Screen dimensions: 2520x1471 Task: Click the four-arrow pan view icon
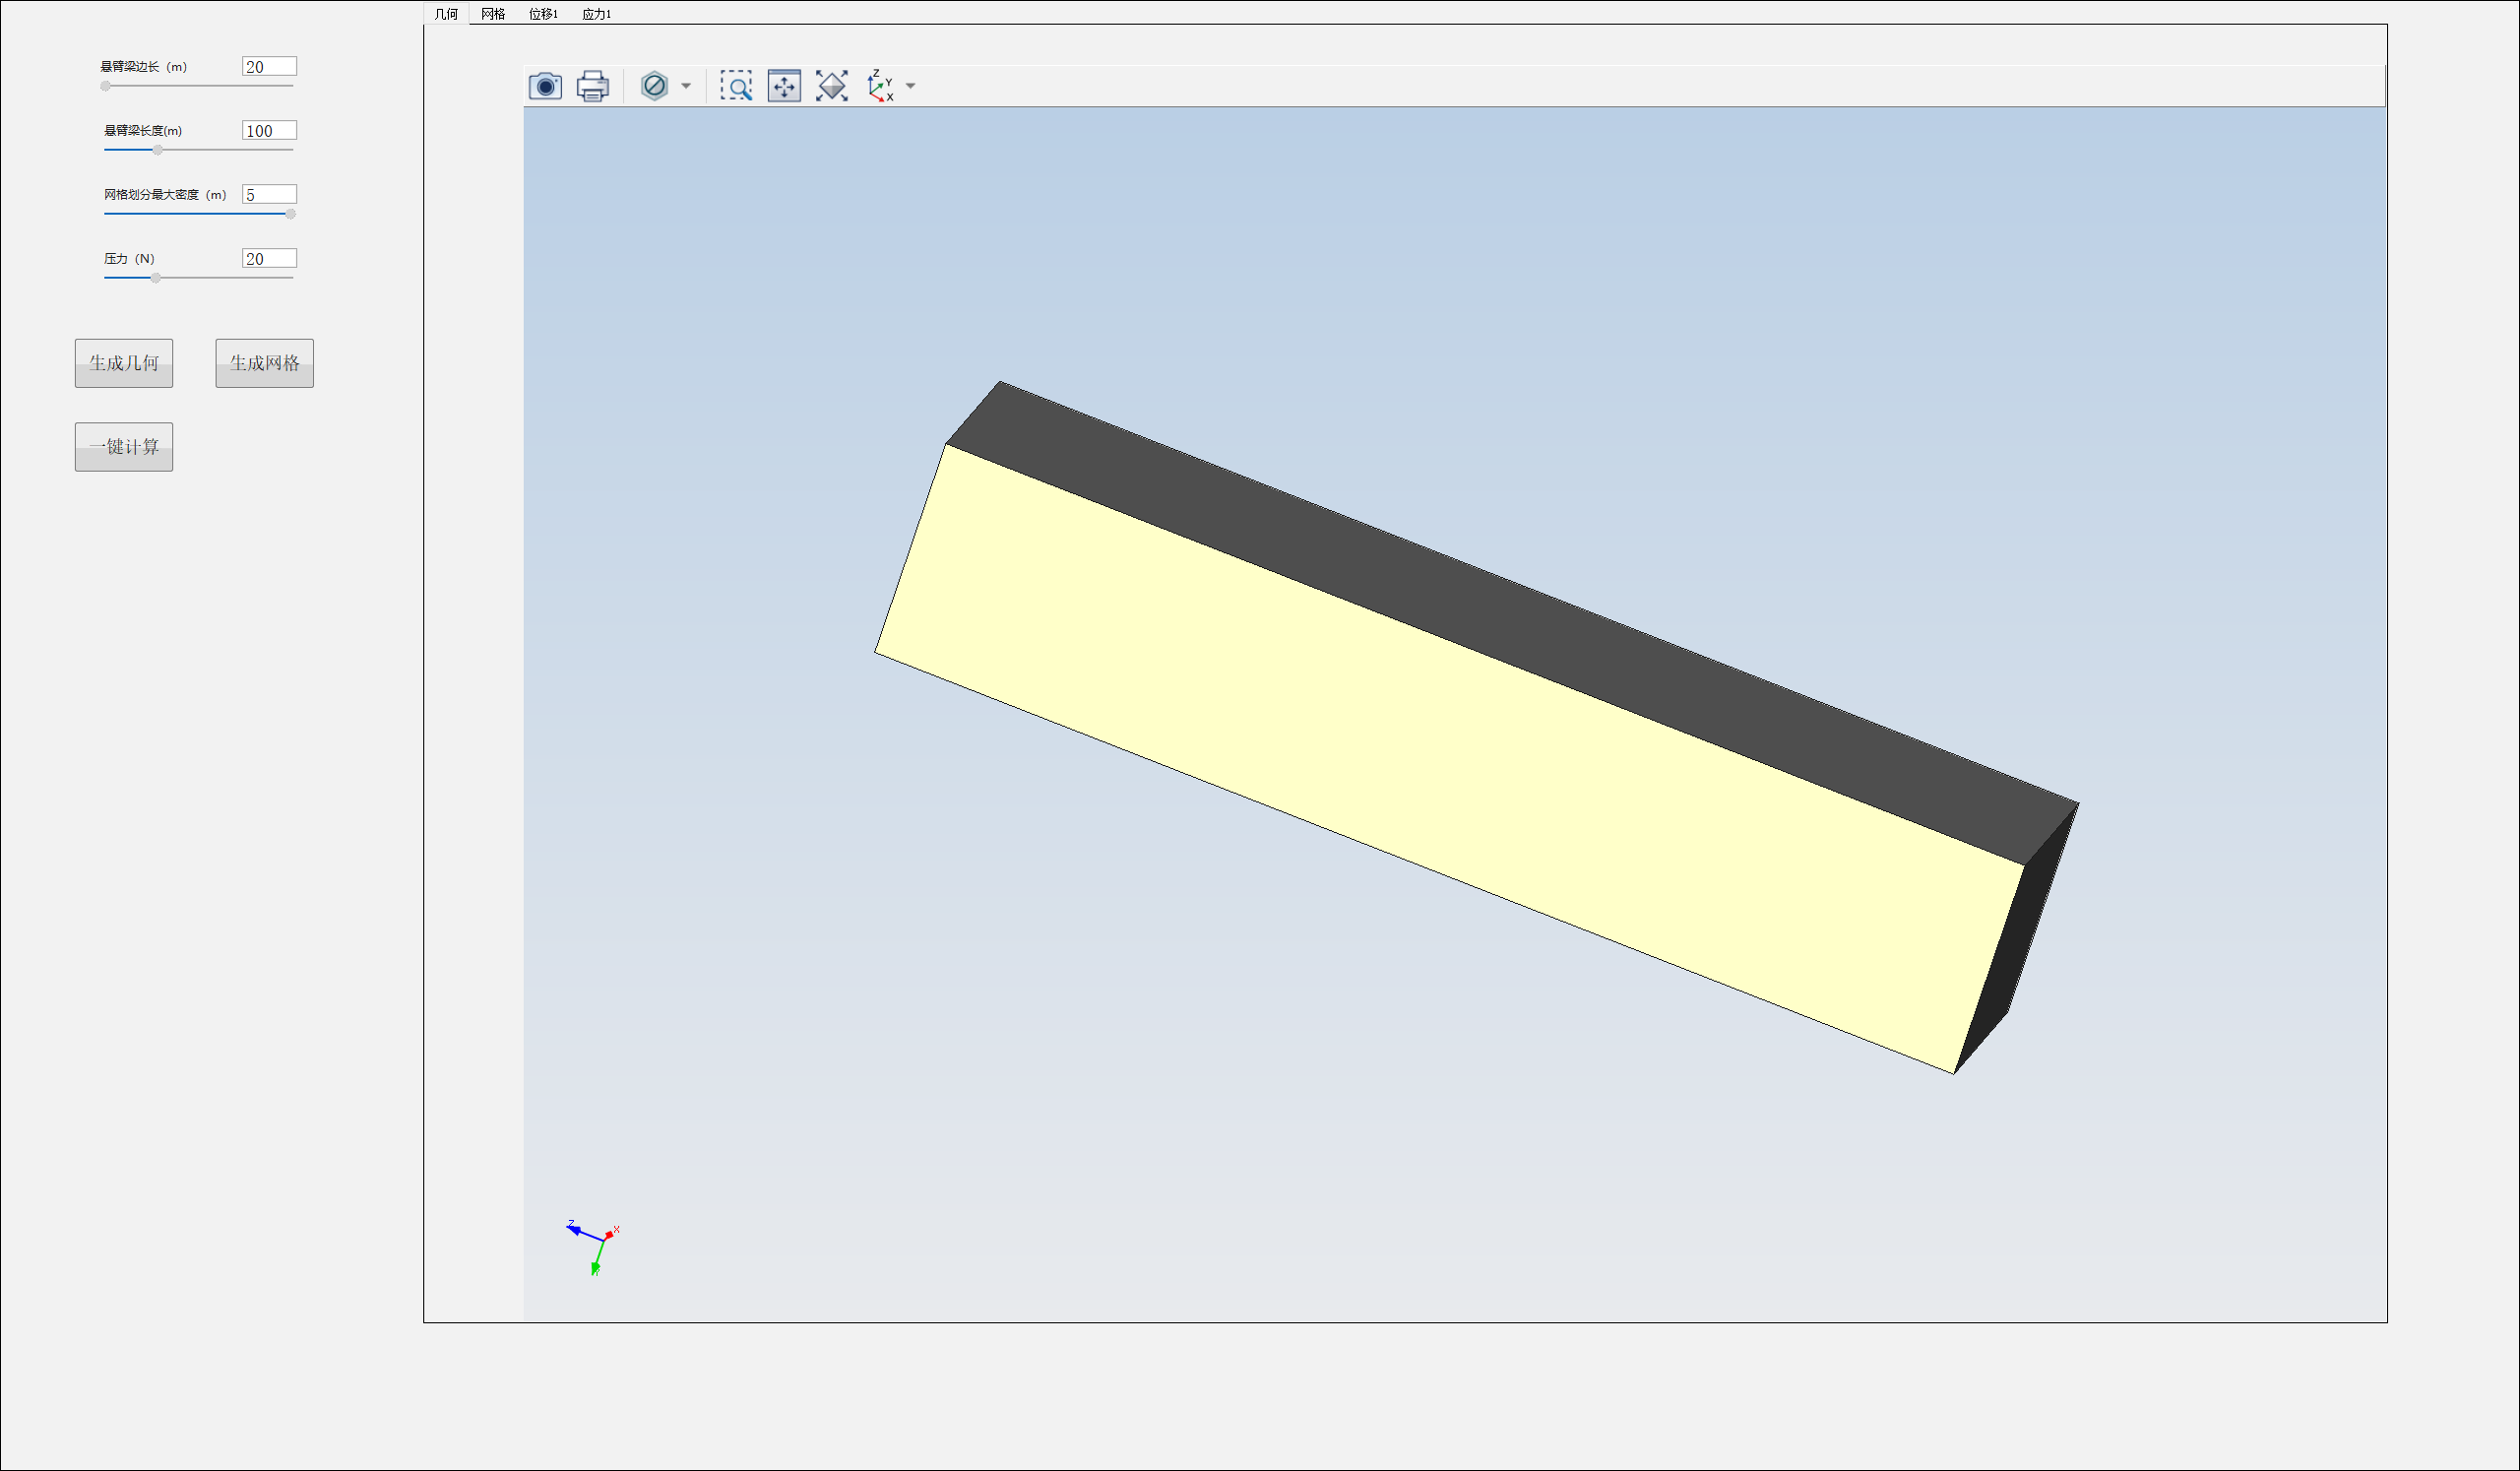pos(784,86)
